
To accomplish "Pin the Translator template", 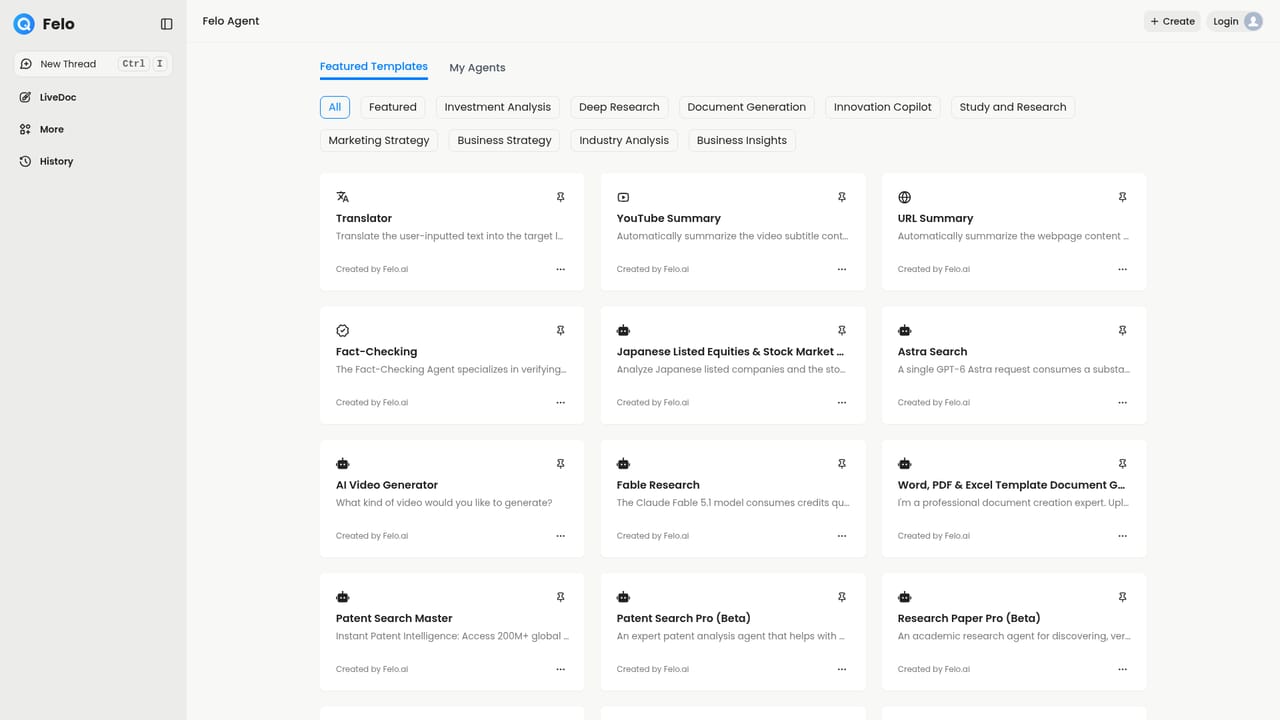I will (x=561, y=197).
